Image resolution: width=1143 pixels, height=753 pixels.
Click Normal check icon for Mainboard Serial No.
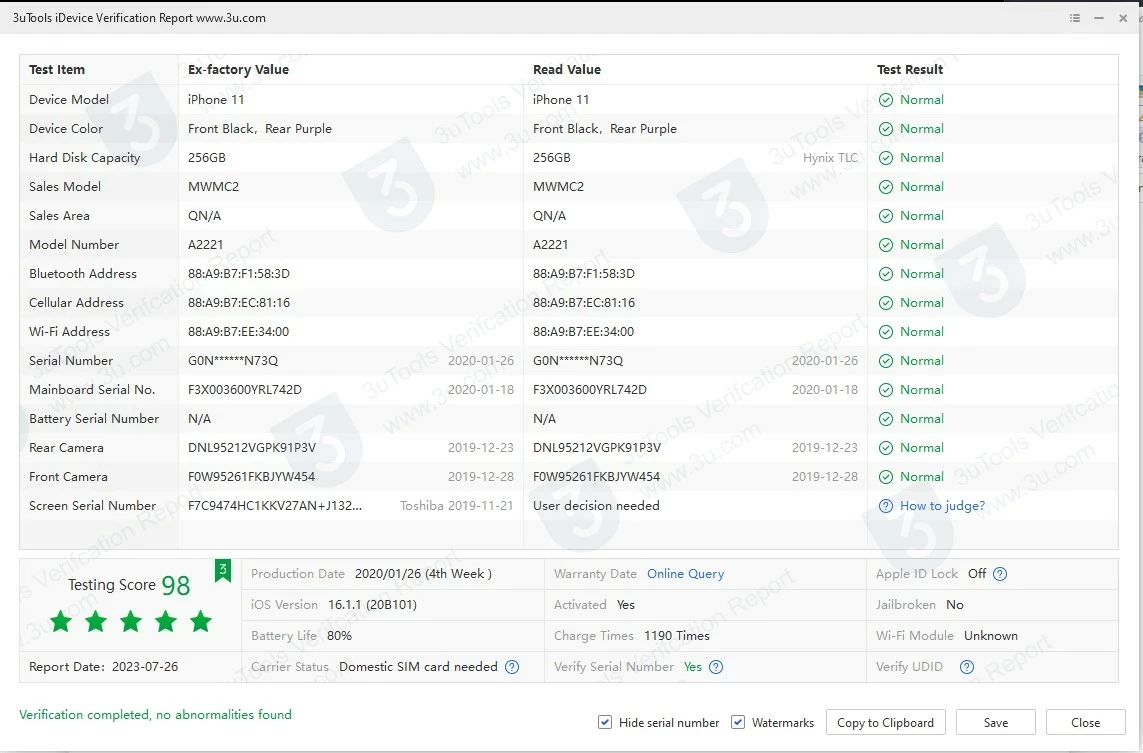point(886,390)
